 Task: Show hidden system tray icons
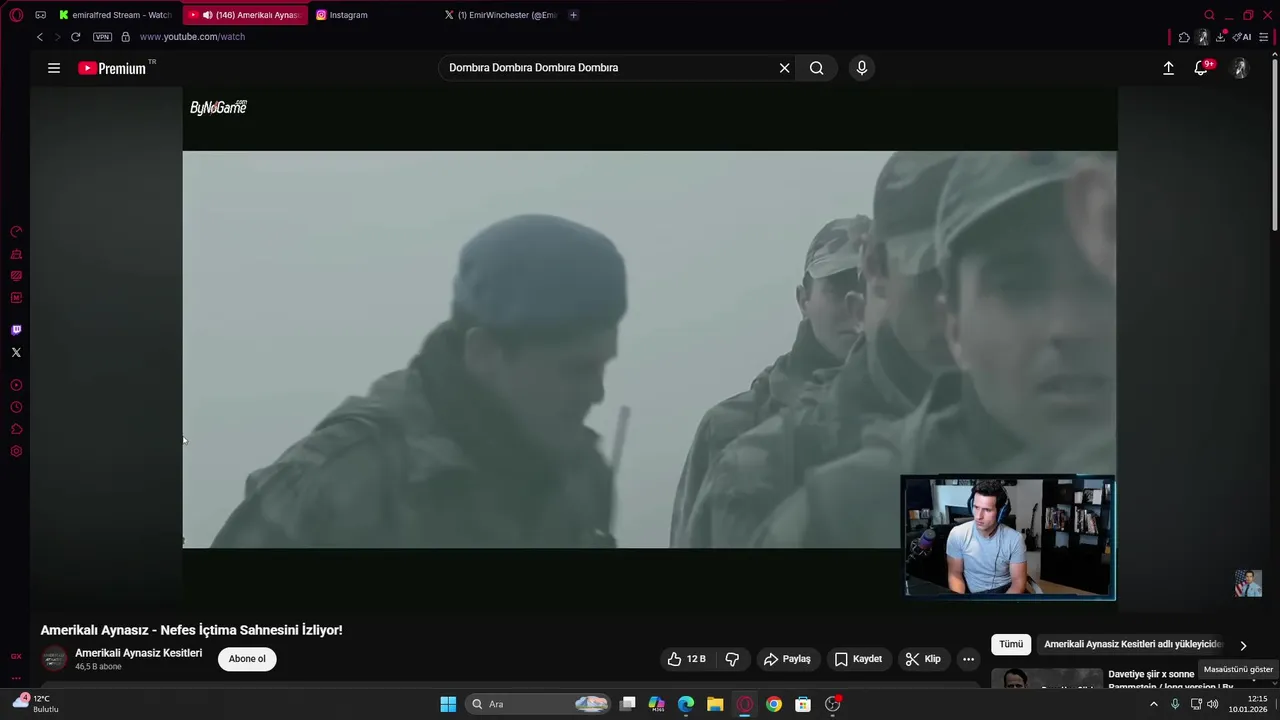point(1153,704)
